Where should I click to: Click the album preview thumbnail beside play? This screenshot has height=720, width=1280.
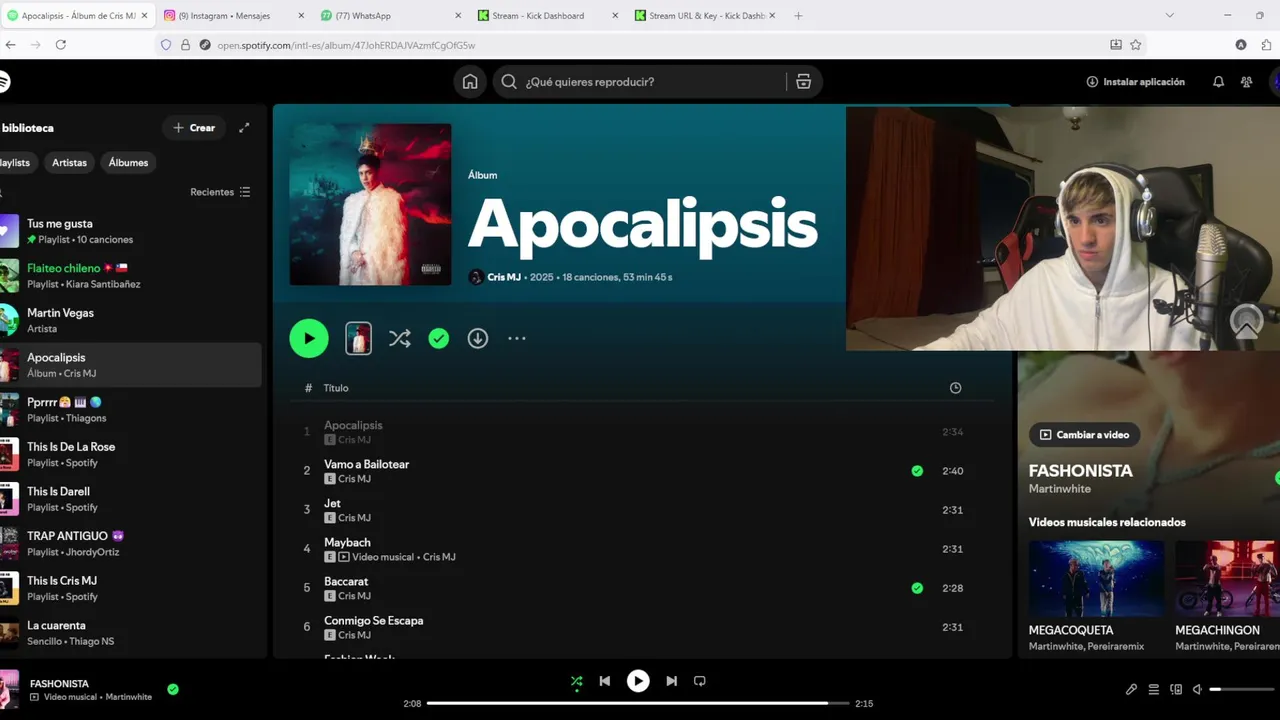pyautogui.click(x=358, y=338)
